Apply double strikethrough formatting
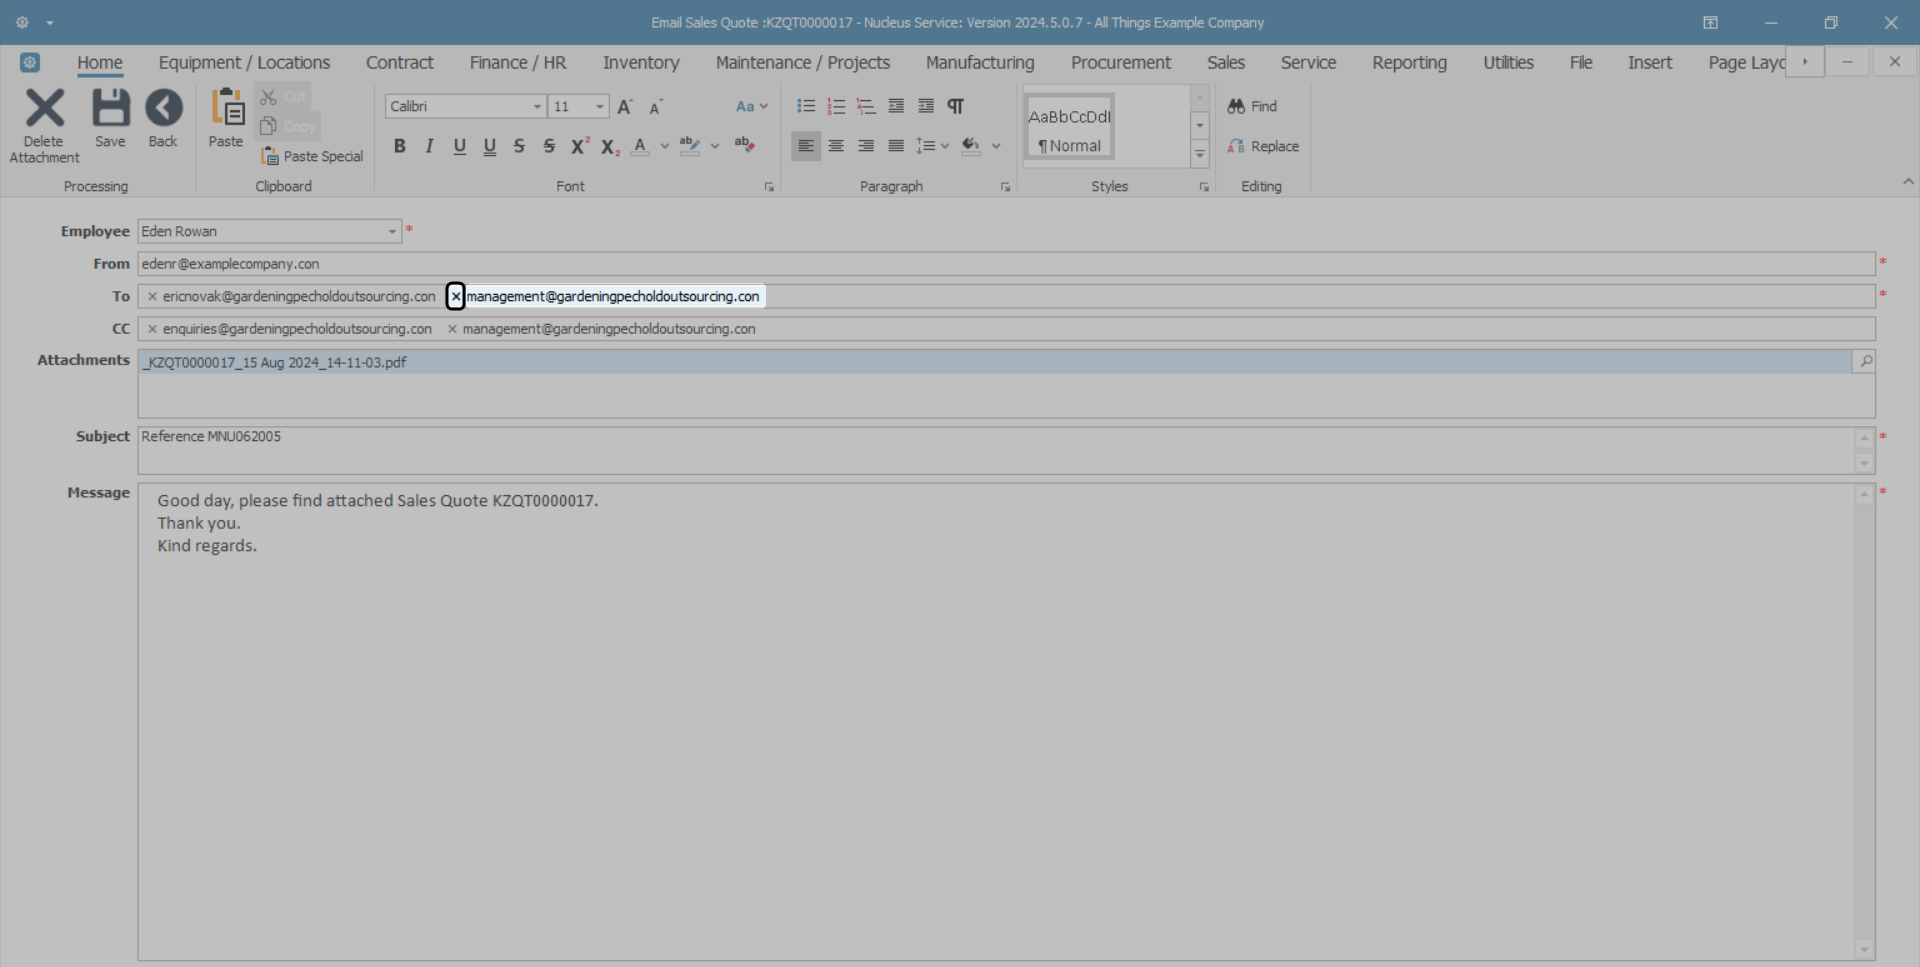This screenshot has width=1920, height=967. tap(549, 146)
